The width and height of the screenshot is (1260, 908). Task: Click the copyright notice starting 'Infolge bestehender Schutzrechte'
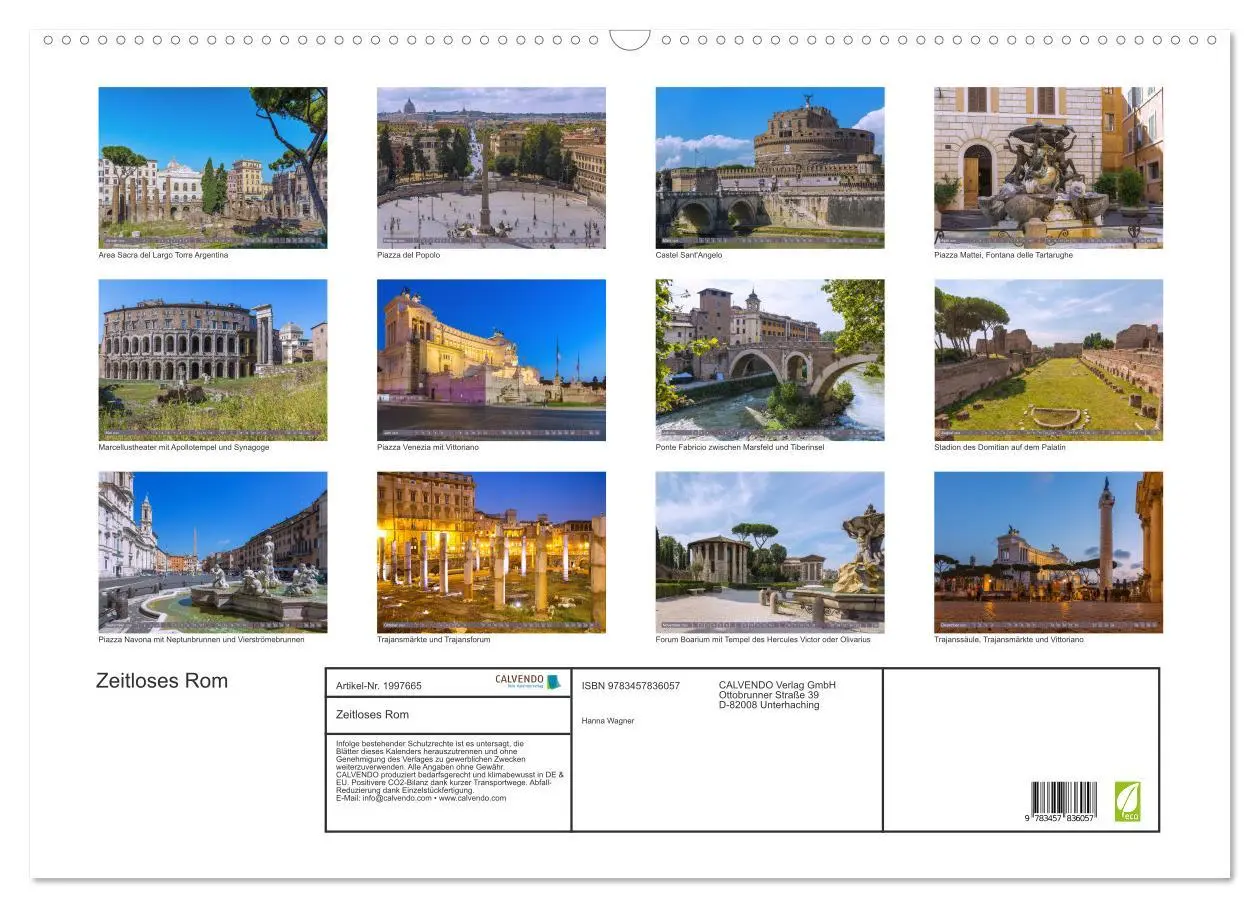coord(431,755)
